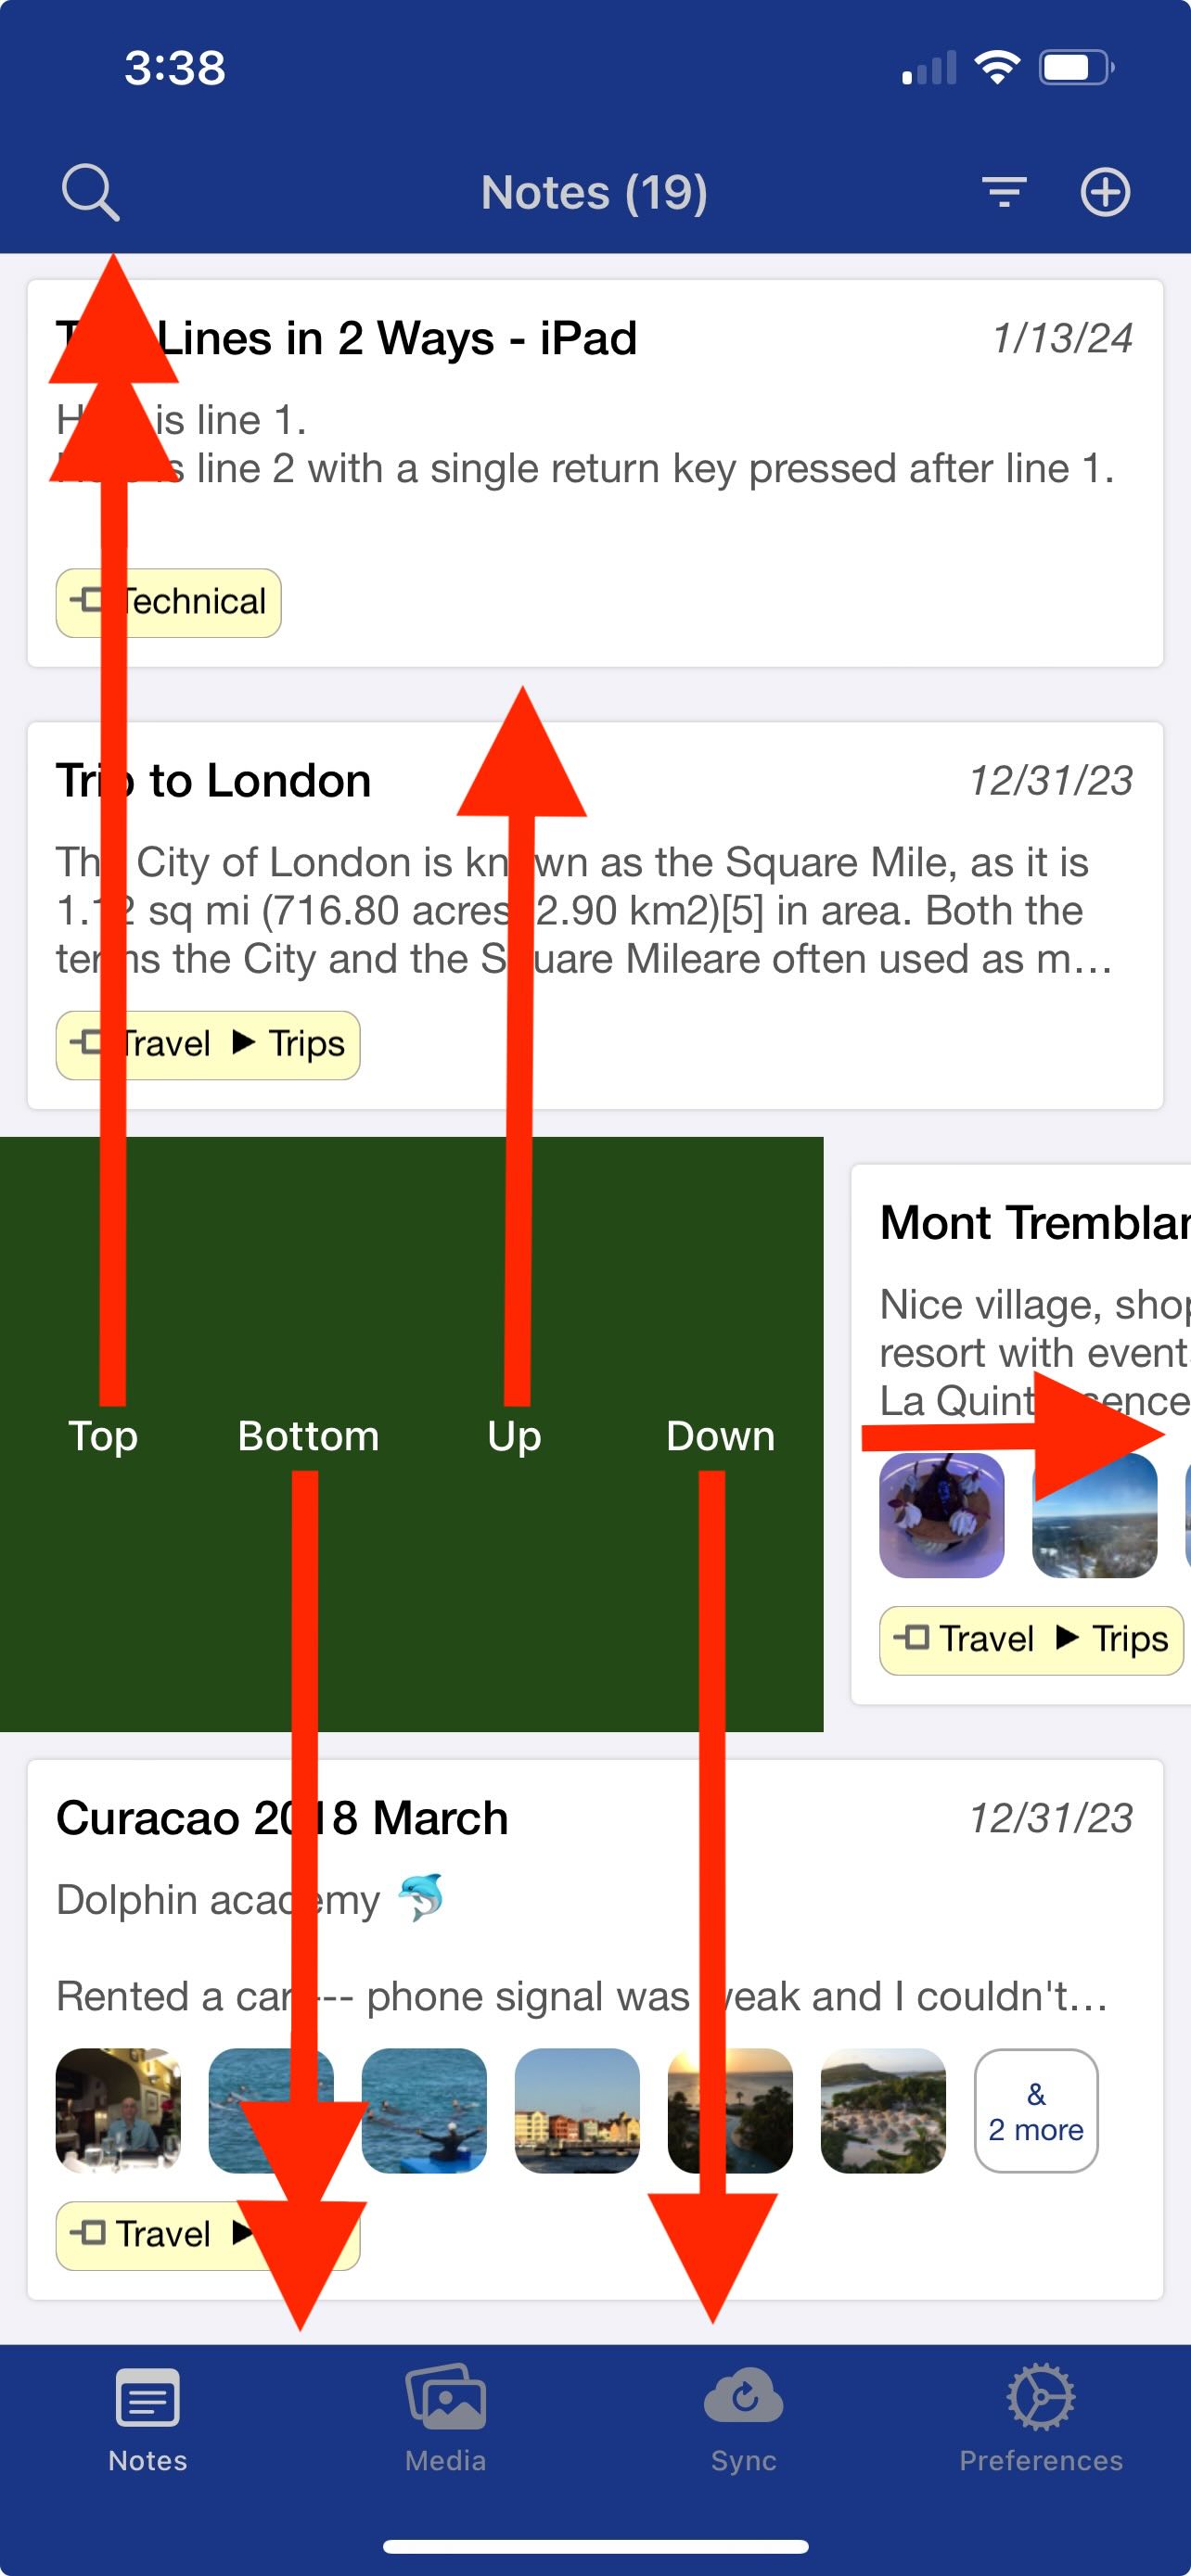Screen dimensions: 1191x2576
Task: Open the Media tab
Action: coord(445,2418)
